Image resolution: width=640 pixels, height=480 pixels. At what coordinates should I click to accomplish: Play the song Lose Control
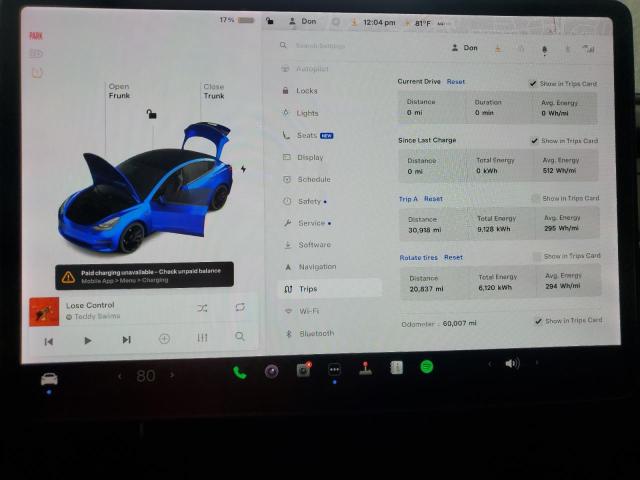(87, 340)
